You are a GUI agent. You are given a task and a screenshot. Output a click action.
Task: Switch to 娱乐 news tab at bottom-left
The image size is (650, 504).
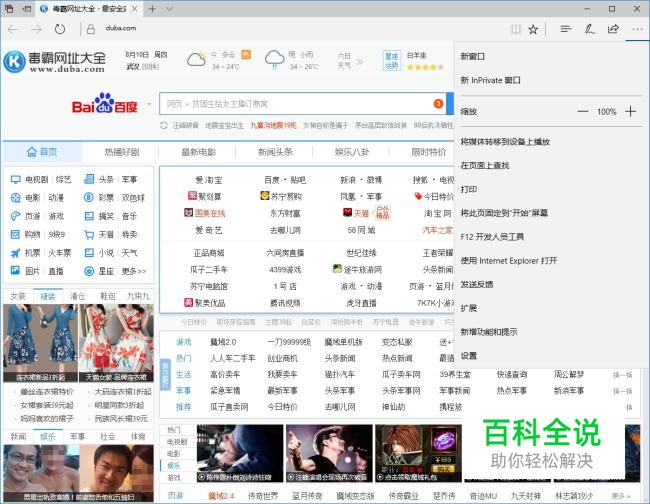pyautogui.click(x=48, y=436)
